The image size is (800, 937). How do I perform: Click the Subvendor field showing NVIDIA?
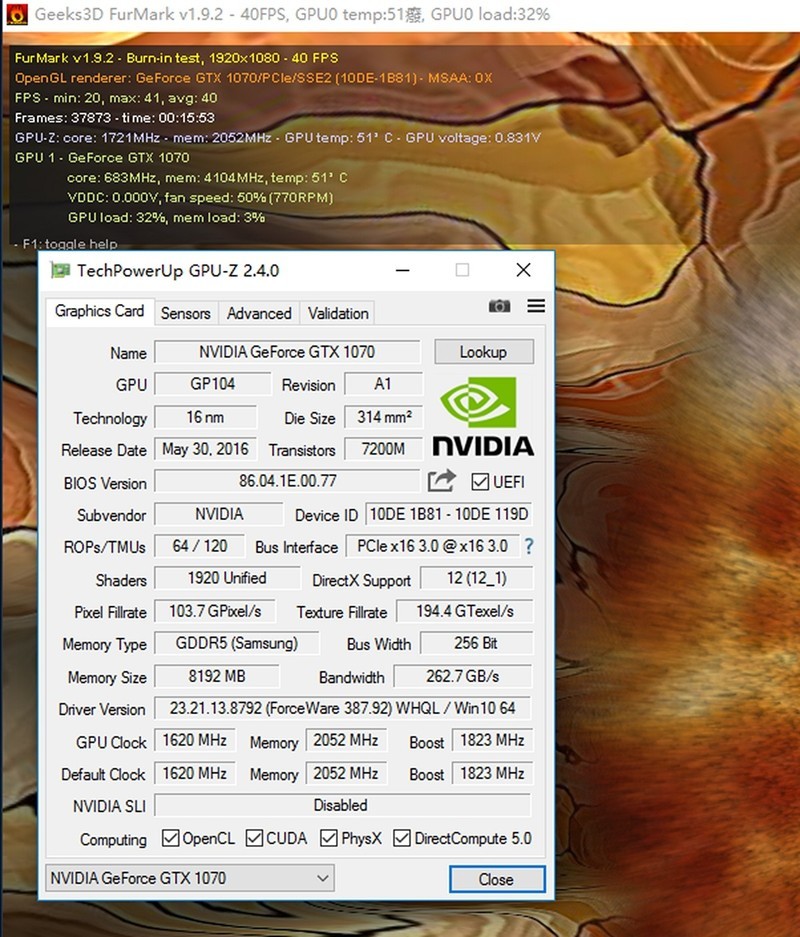coord(219,514)
